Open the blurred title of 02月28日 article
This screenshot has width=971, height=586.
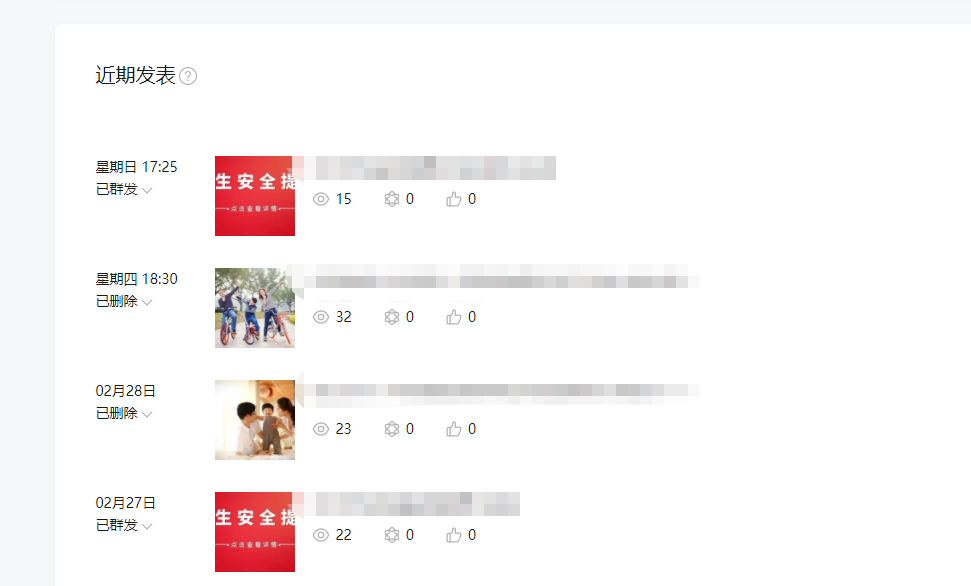click(x=507, y=391)
